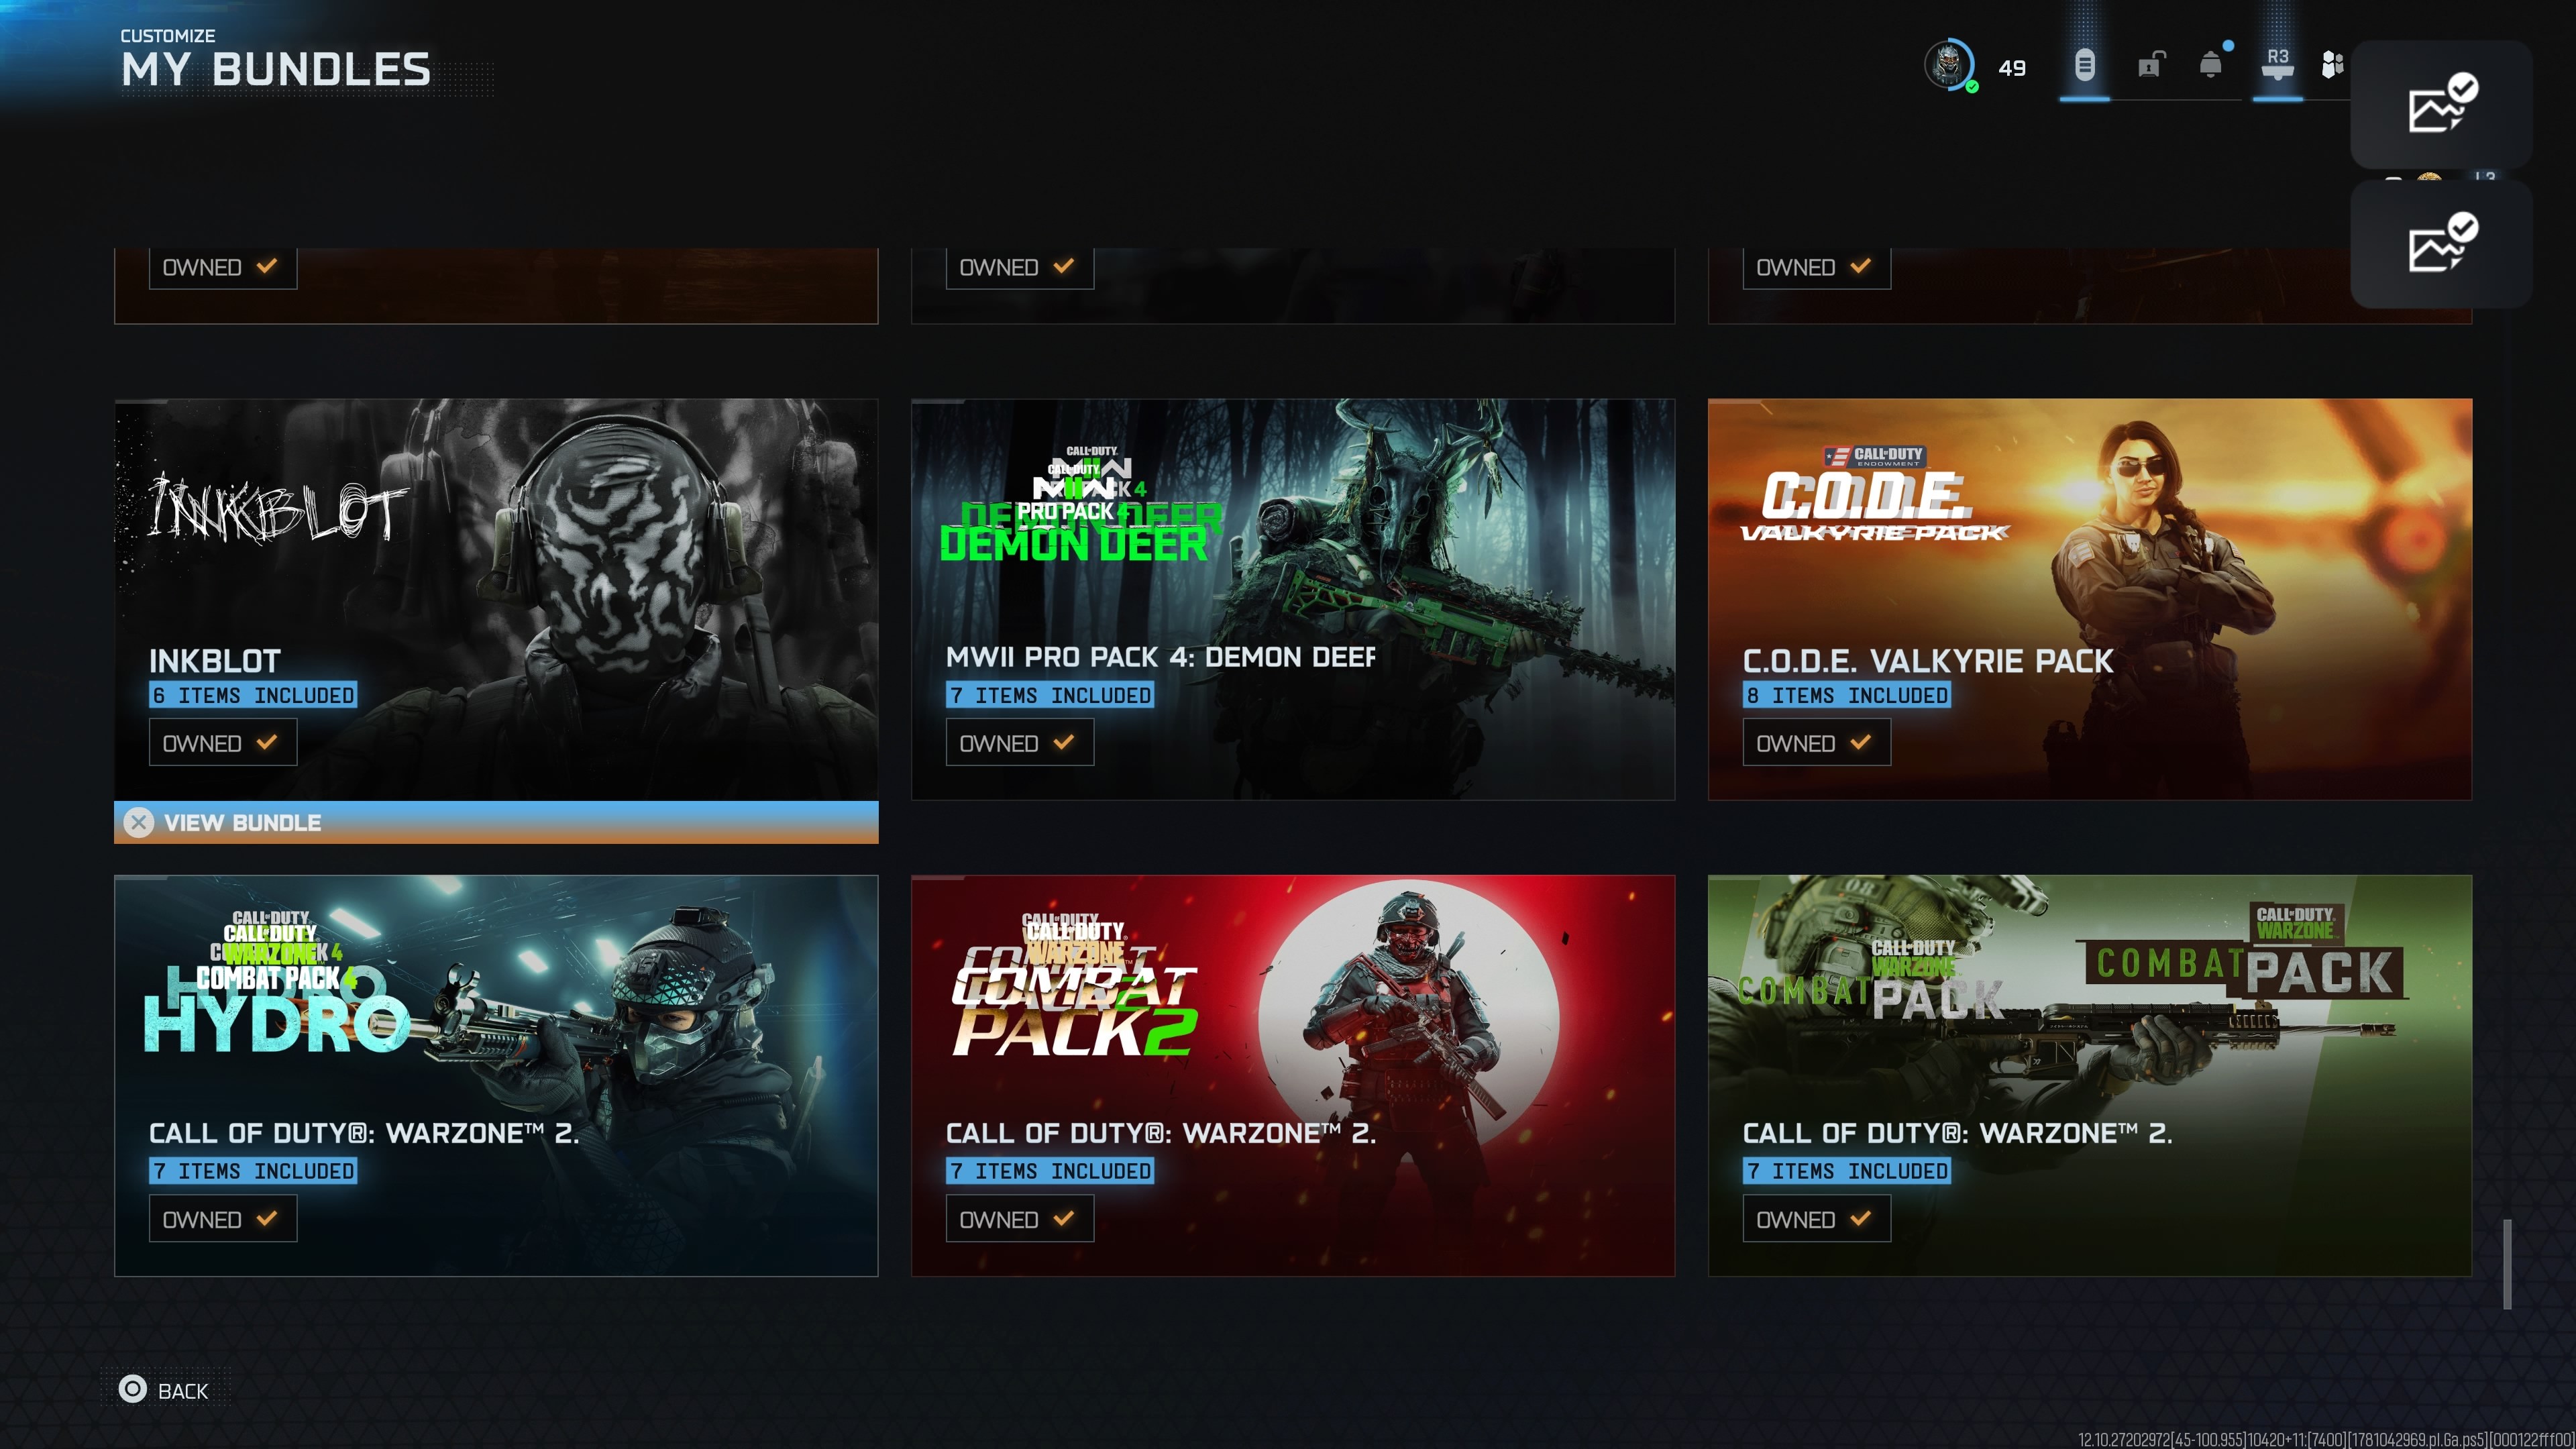Viewport: 2576px width, 1449px height.
Task: Go back using the Back button
Action: (x=166, y=1390)
